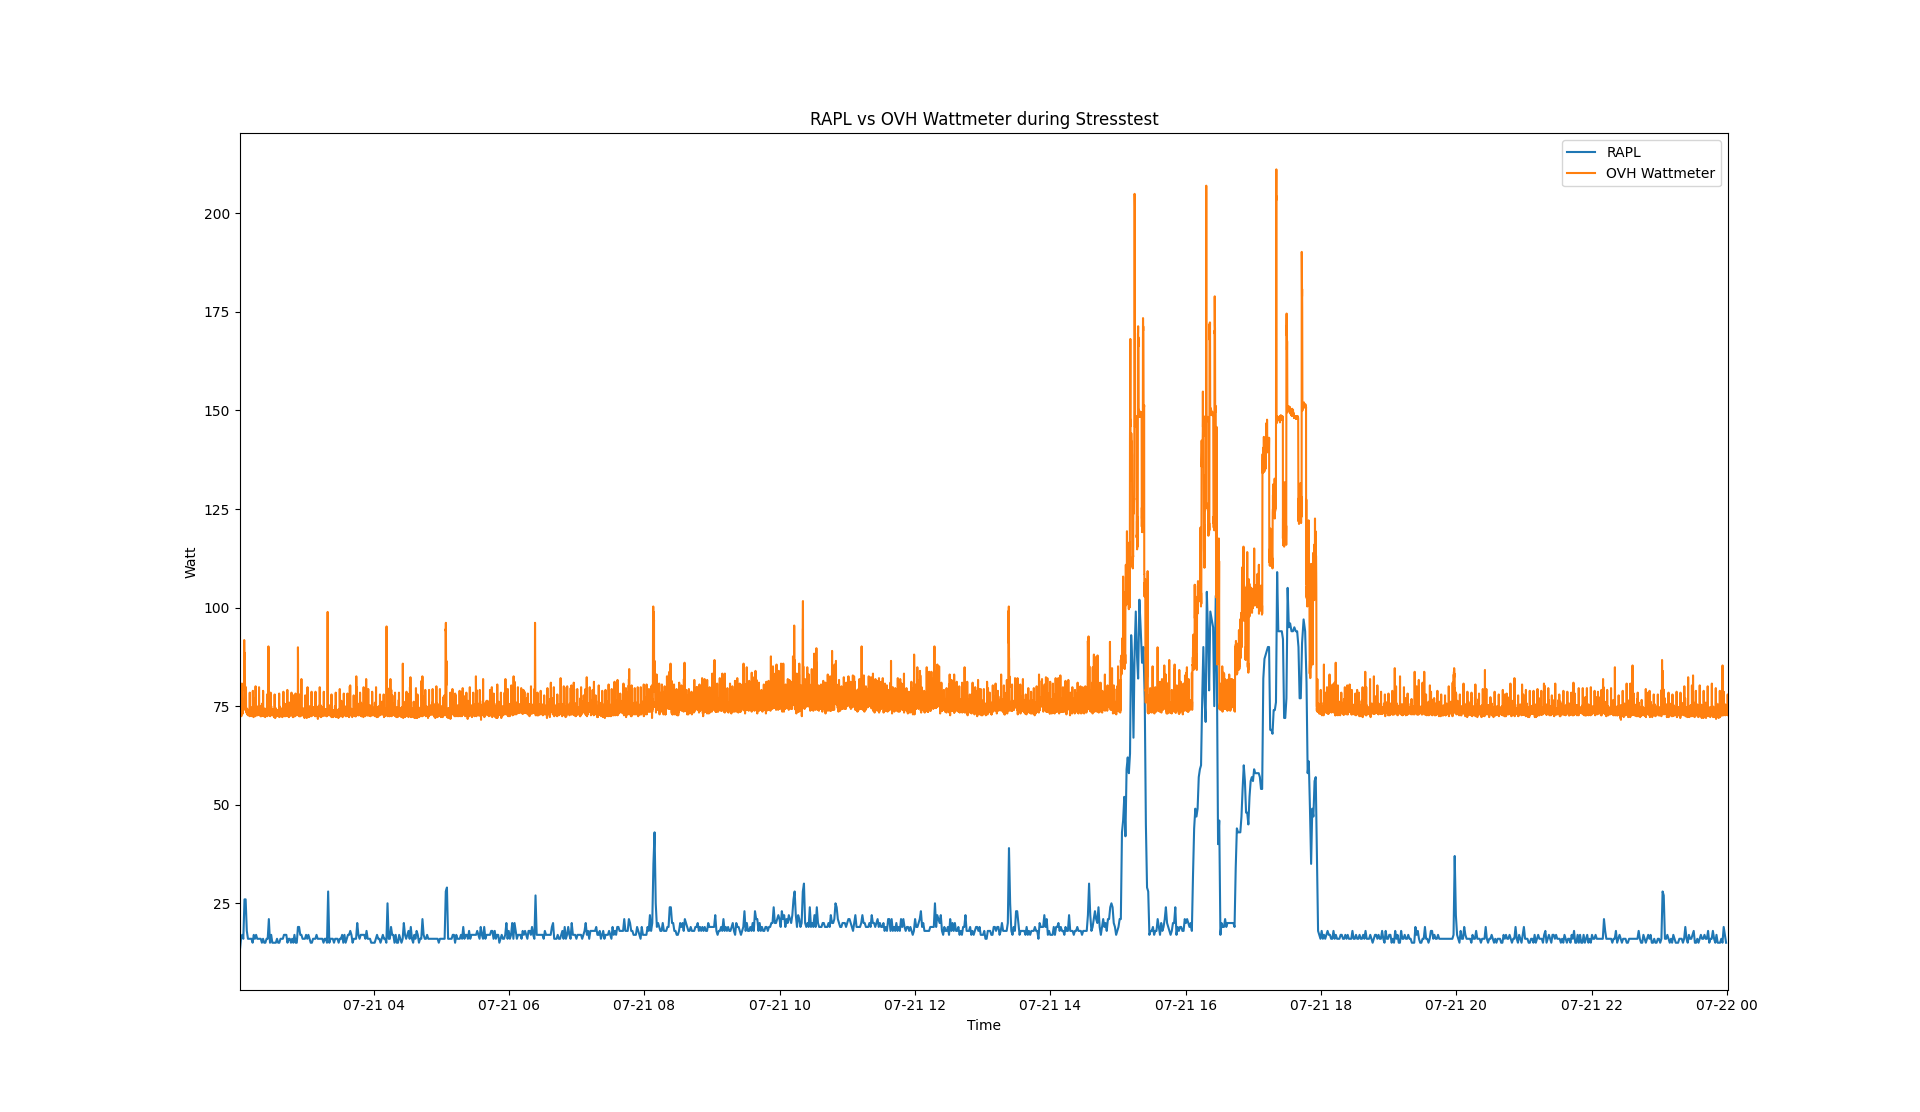Click the chart title about Stresstest

(983, 119)
